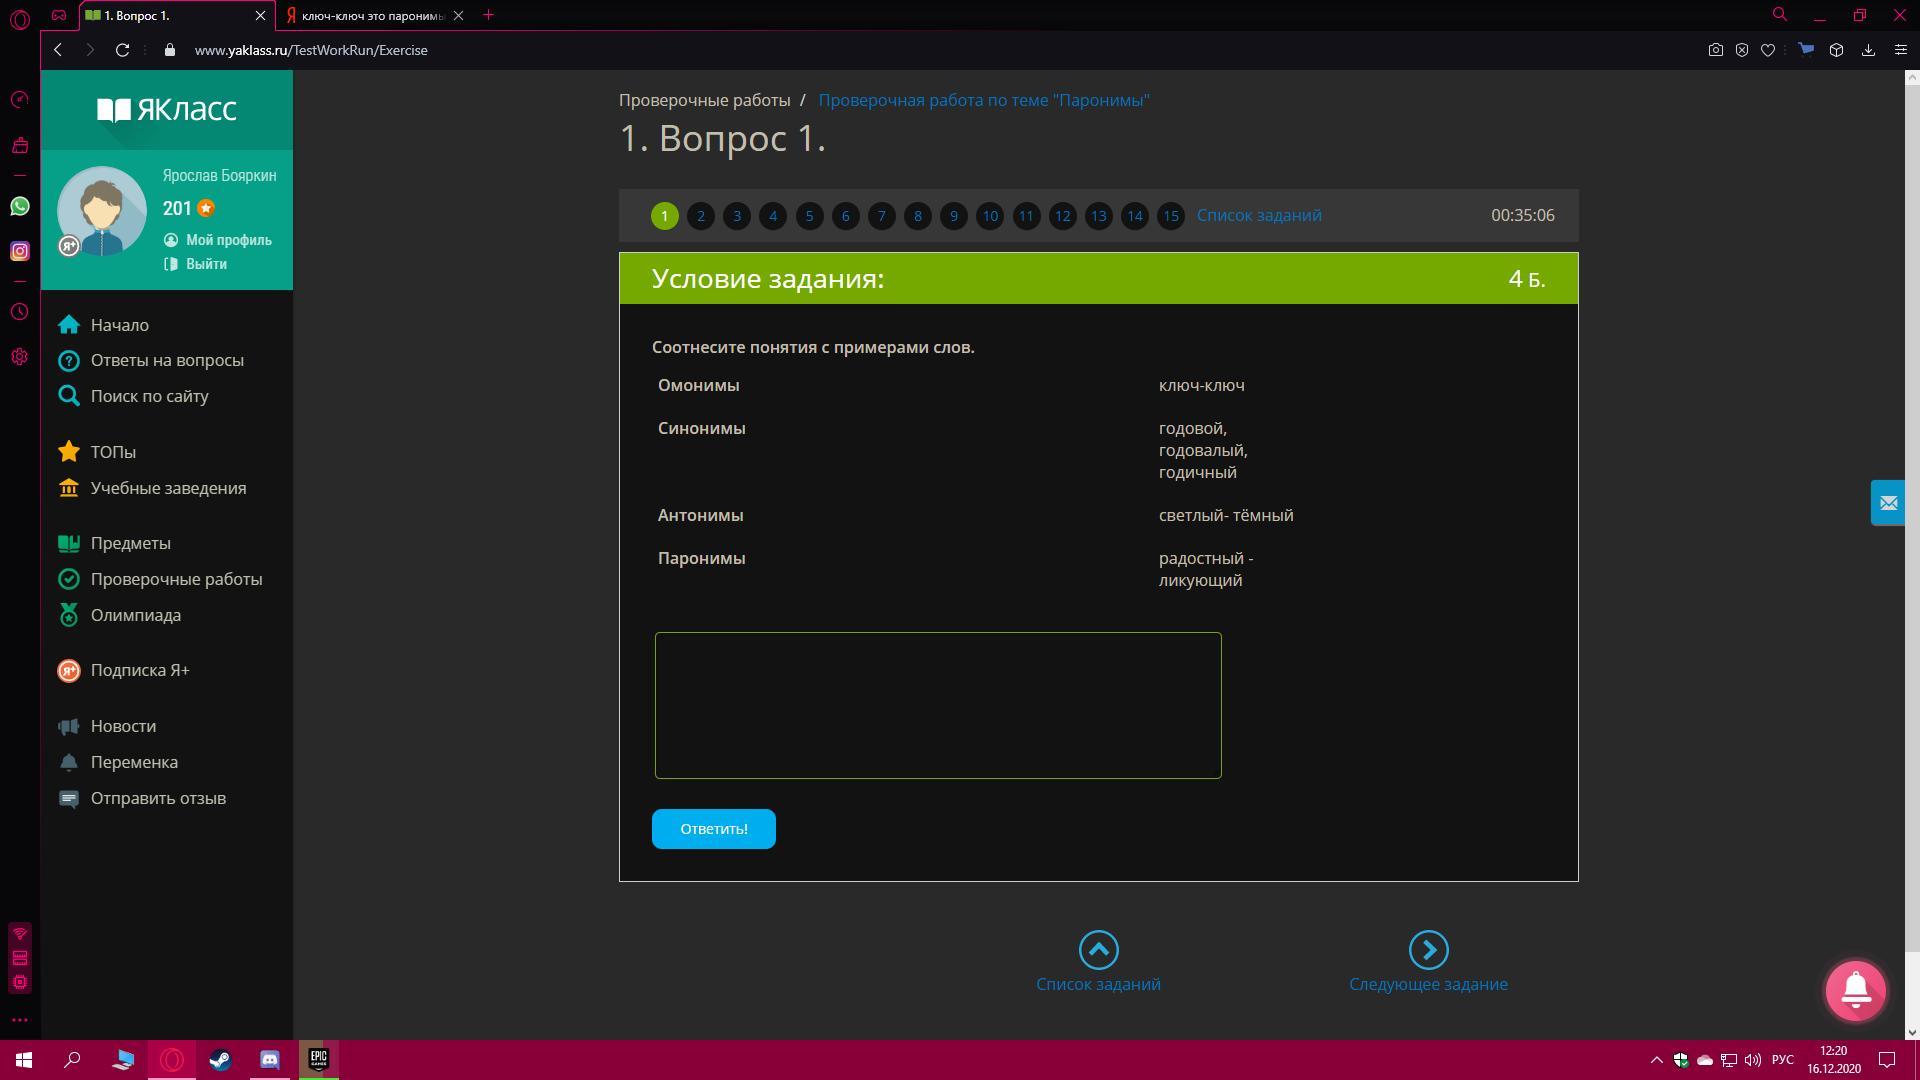The width and height of the screenshot is (1920, 1080).
Task: Go to question number 15 circle
Action: click(1170, 216)
